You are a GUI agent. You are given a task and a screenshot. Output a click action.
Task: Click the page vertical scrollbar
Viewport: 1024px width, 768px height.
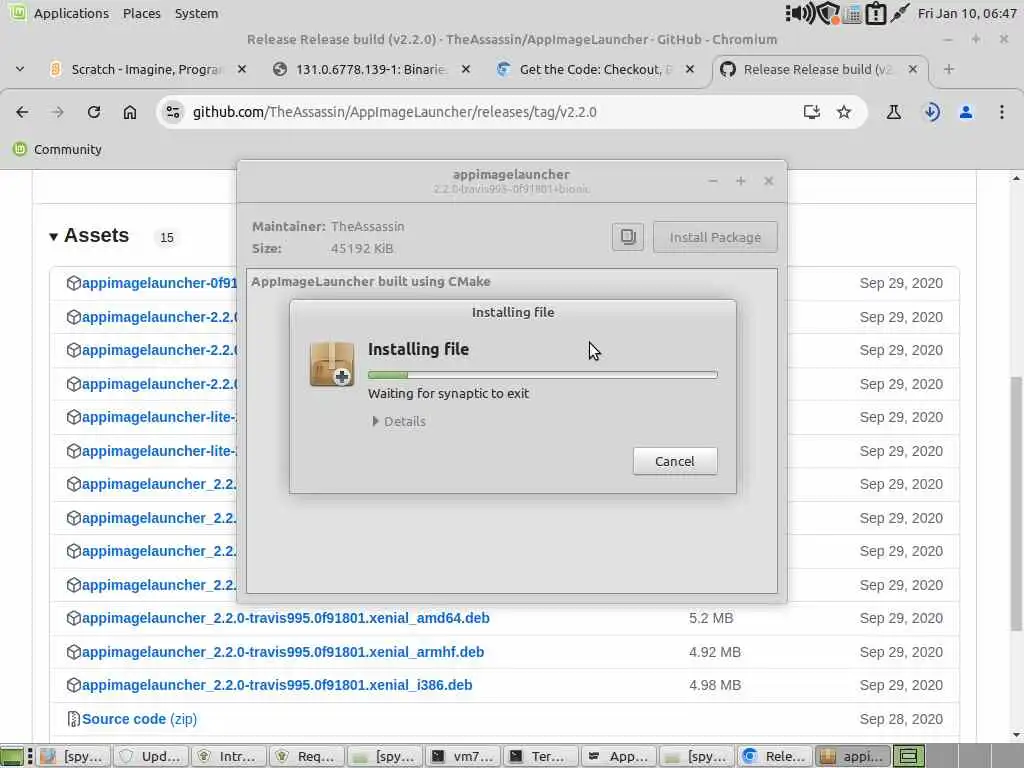click(1016, 503)
